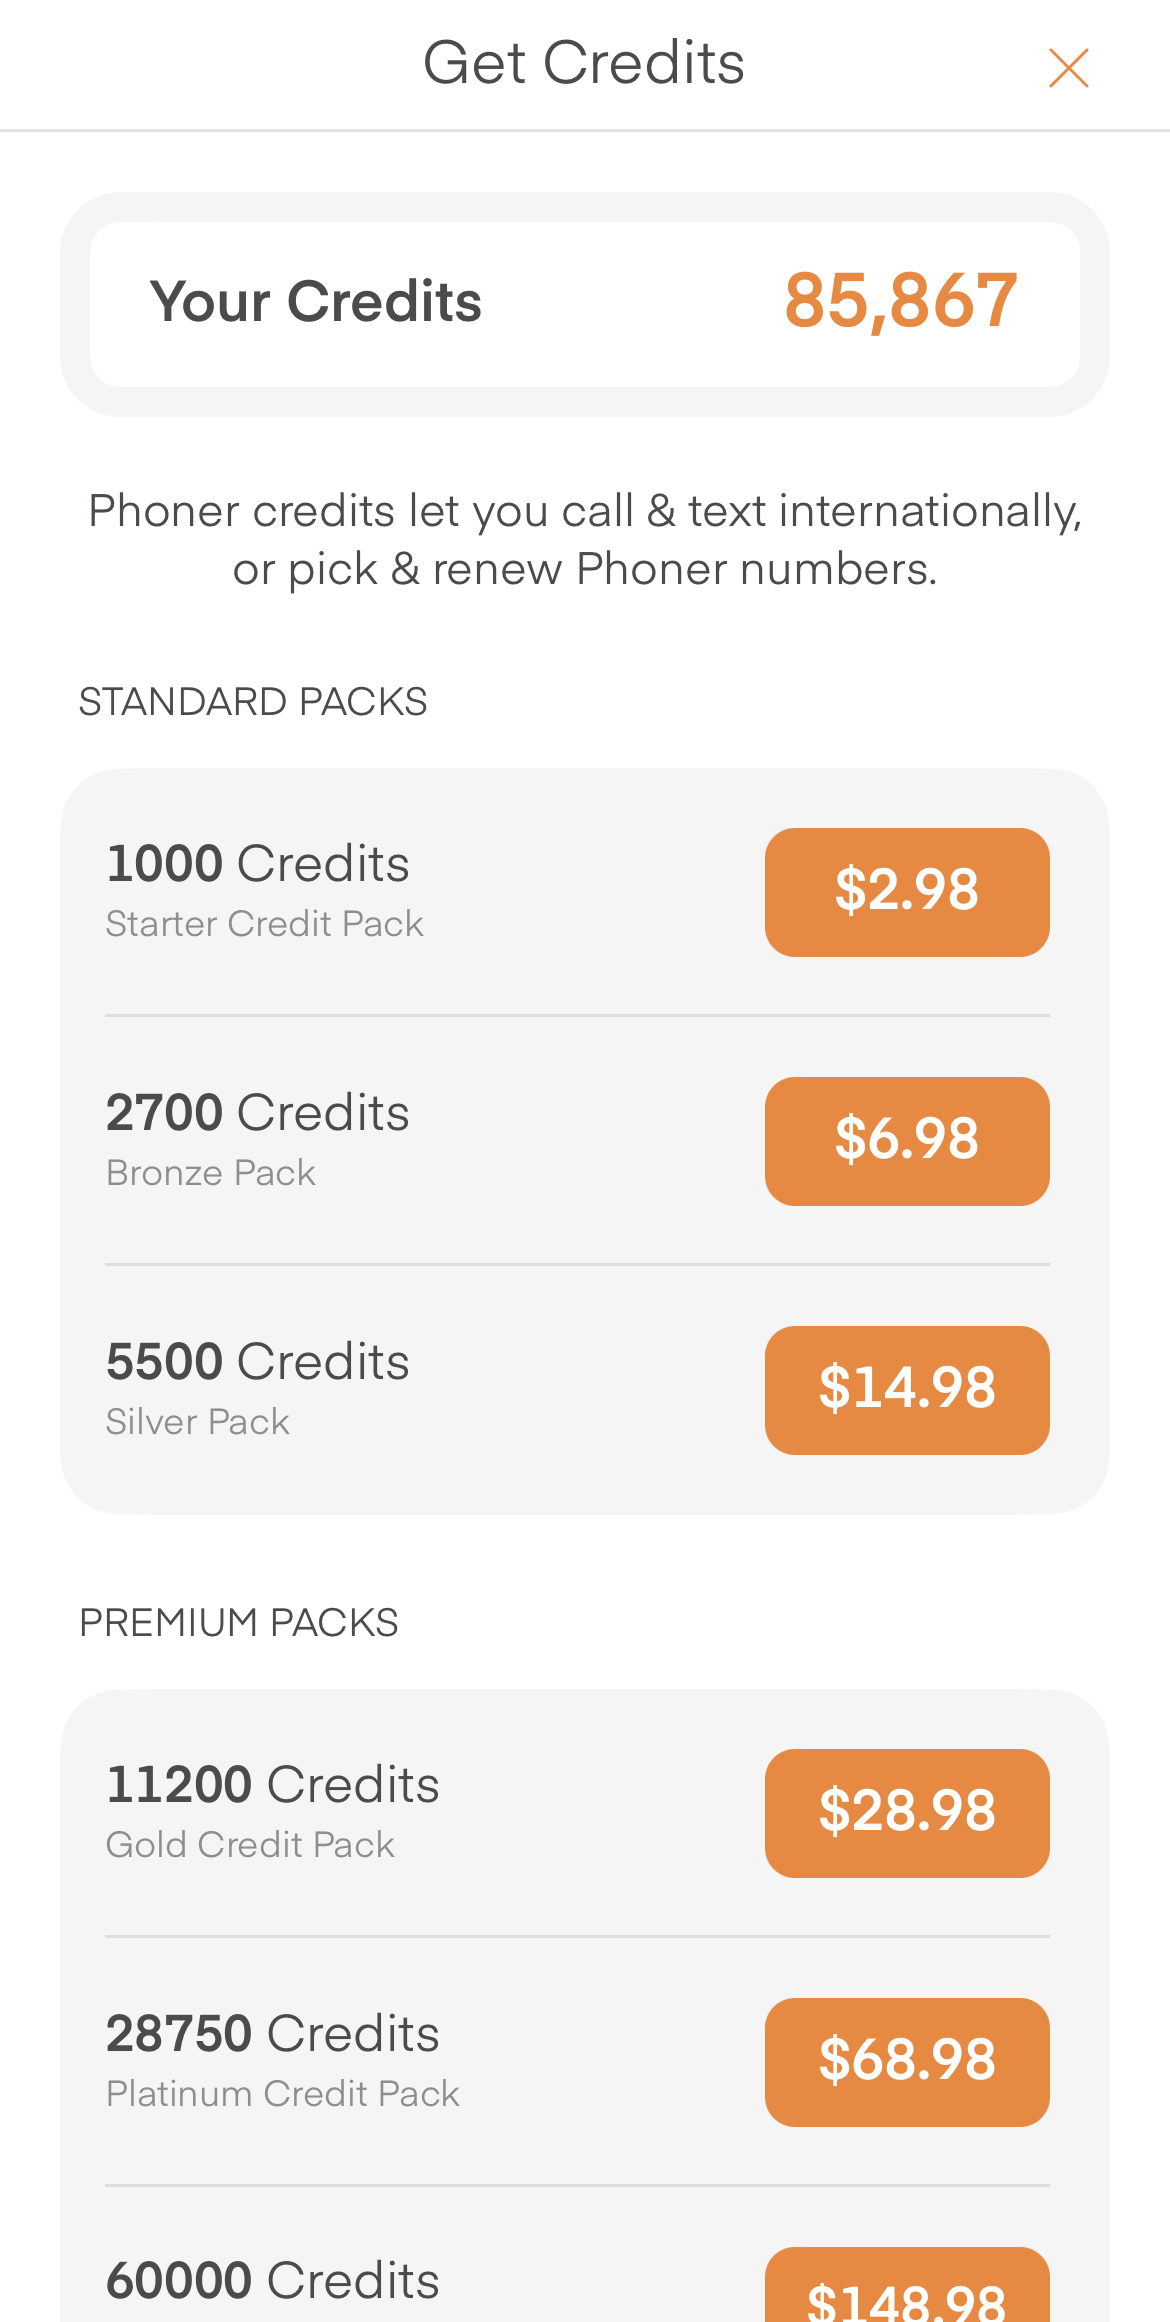Select the 60000 Credits pack title

point(272,2281)
